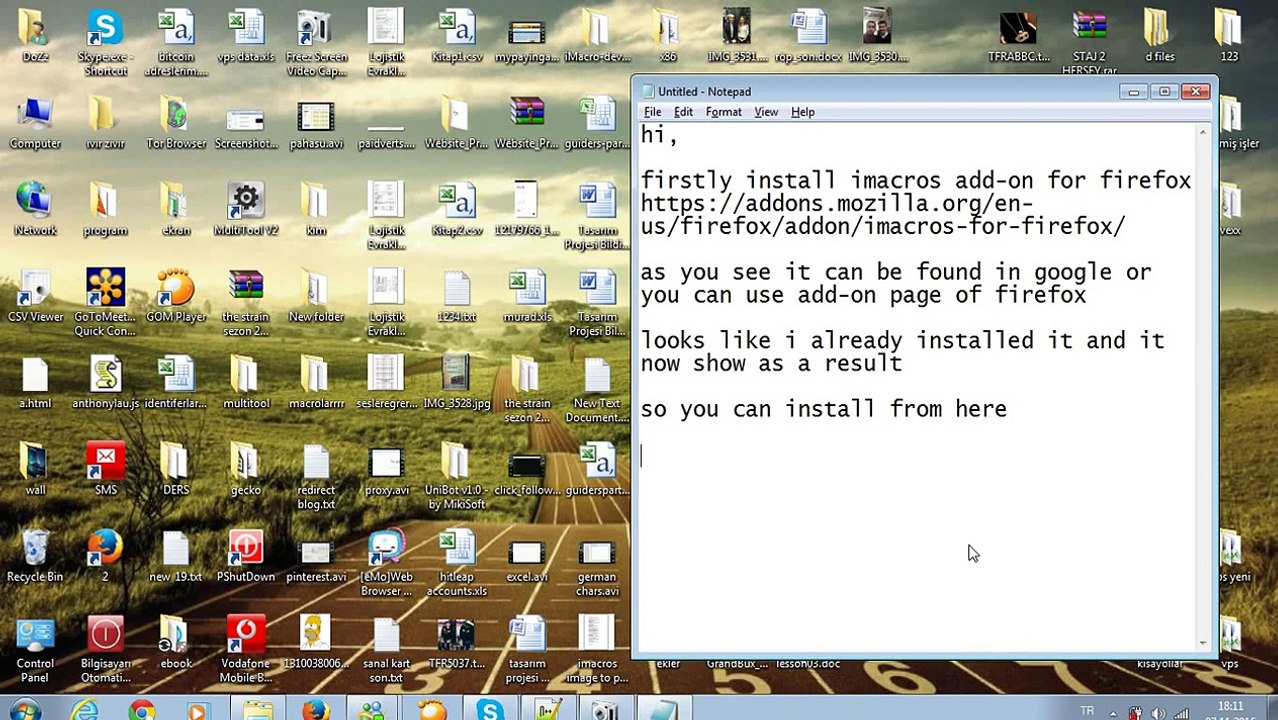This screenshot has height=720, width=1278.
Task: Open the MultiTool V2 gear icon
Action: point(246,210)
